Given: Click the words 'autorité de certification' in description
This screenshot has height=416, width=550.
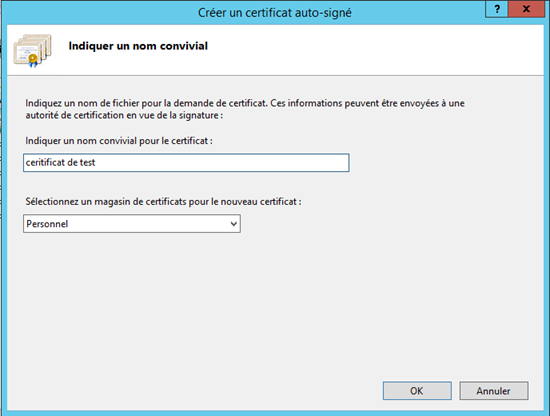Looking at the screenshot, I should click(x=74, y=115).
